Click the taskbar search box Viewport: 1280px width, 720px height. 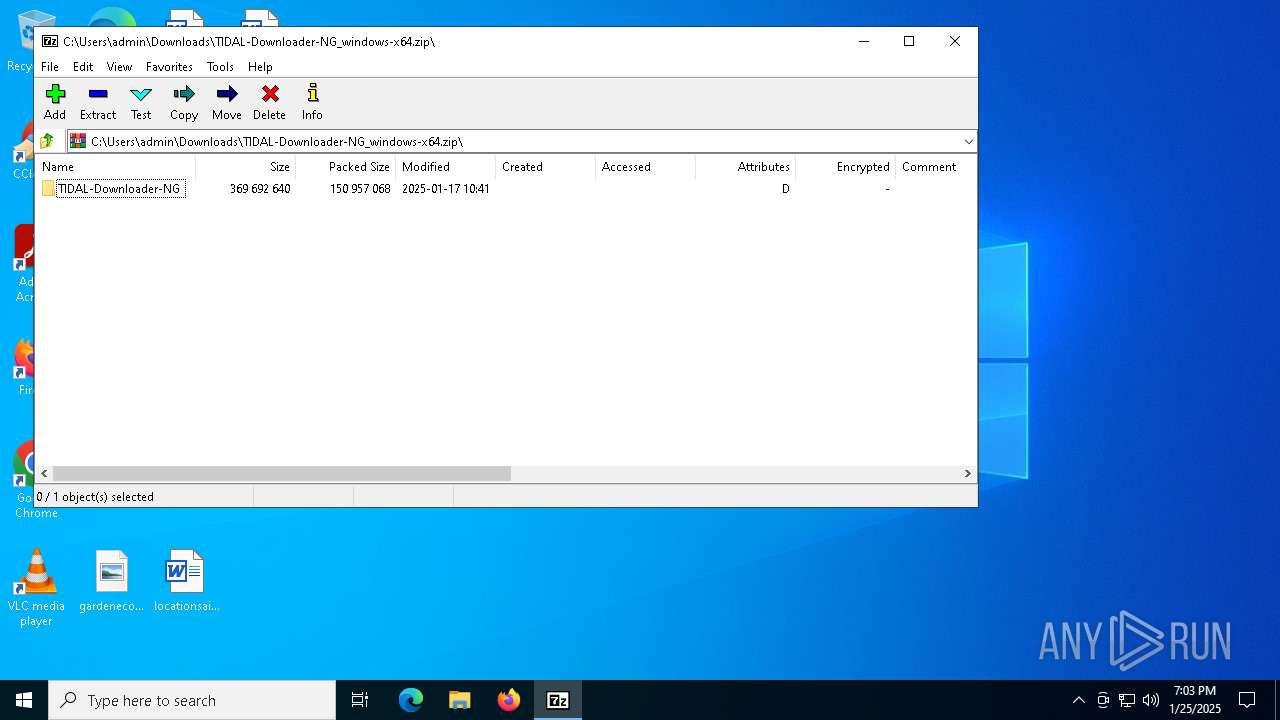pyautogui.click(x=192, y=700)
